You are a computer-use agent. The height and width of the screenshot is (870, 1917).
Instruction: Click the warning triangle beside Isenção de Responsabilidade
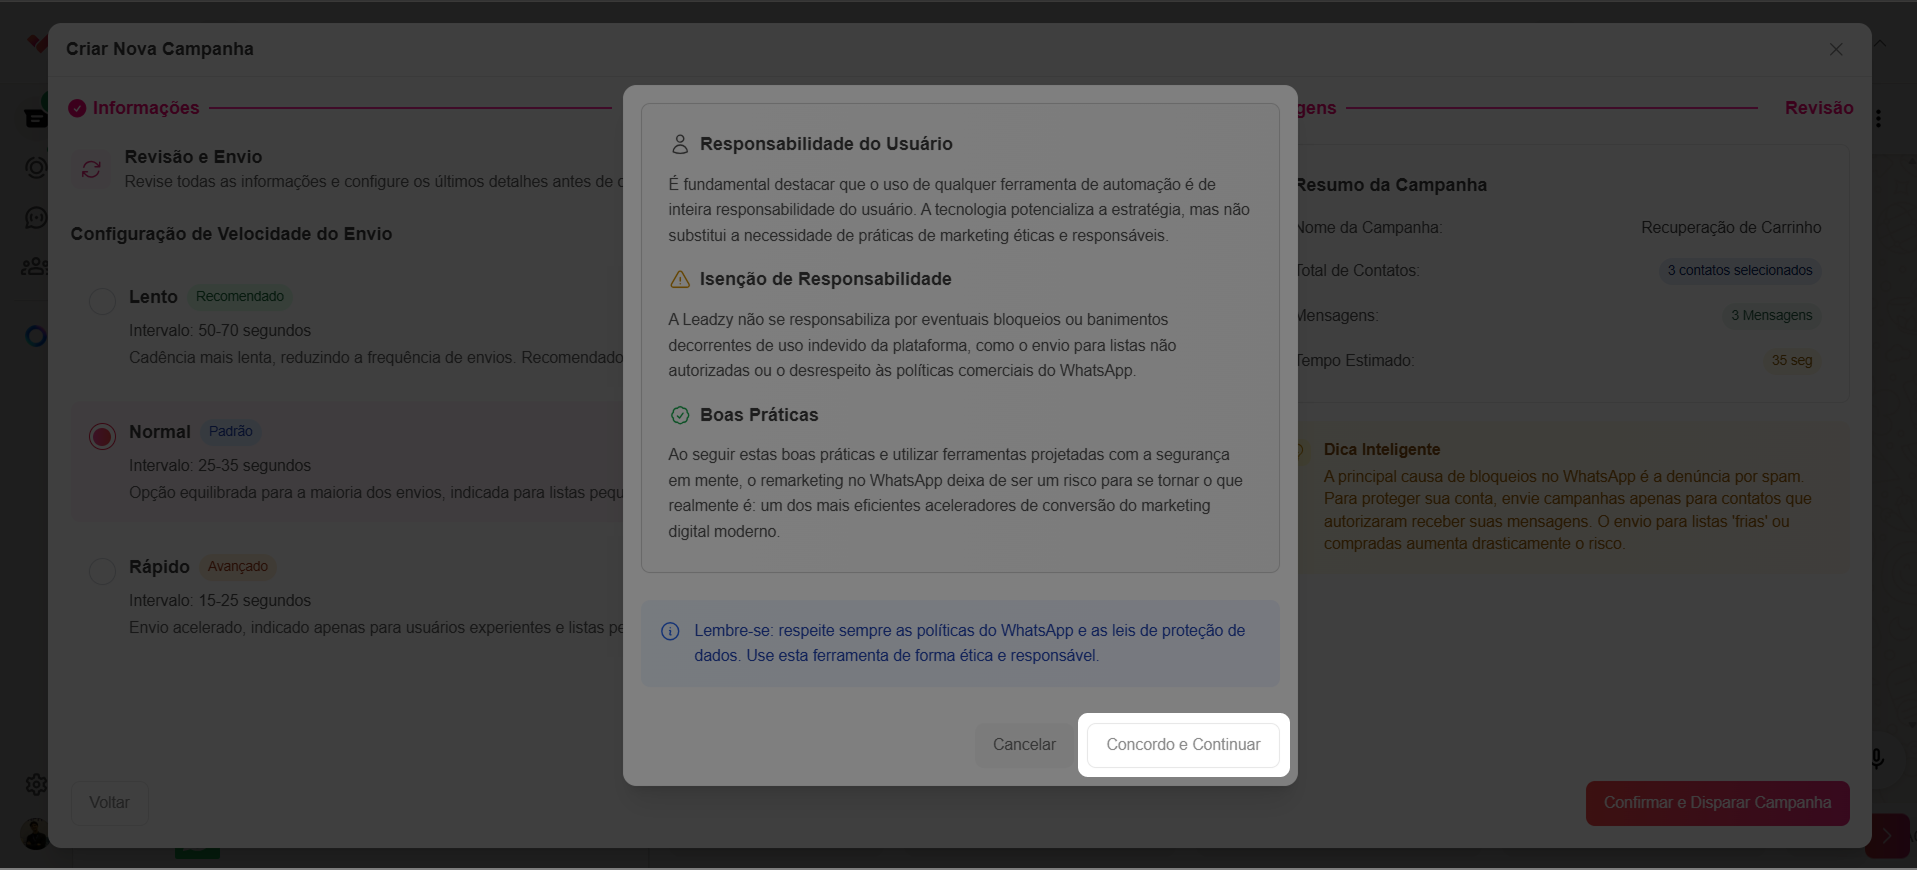[x=679, y=279]
